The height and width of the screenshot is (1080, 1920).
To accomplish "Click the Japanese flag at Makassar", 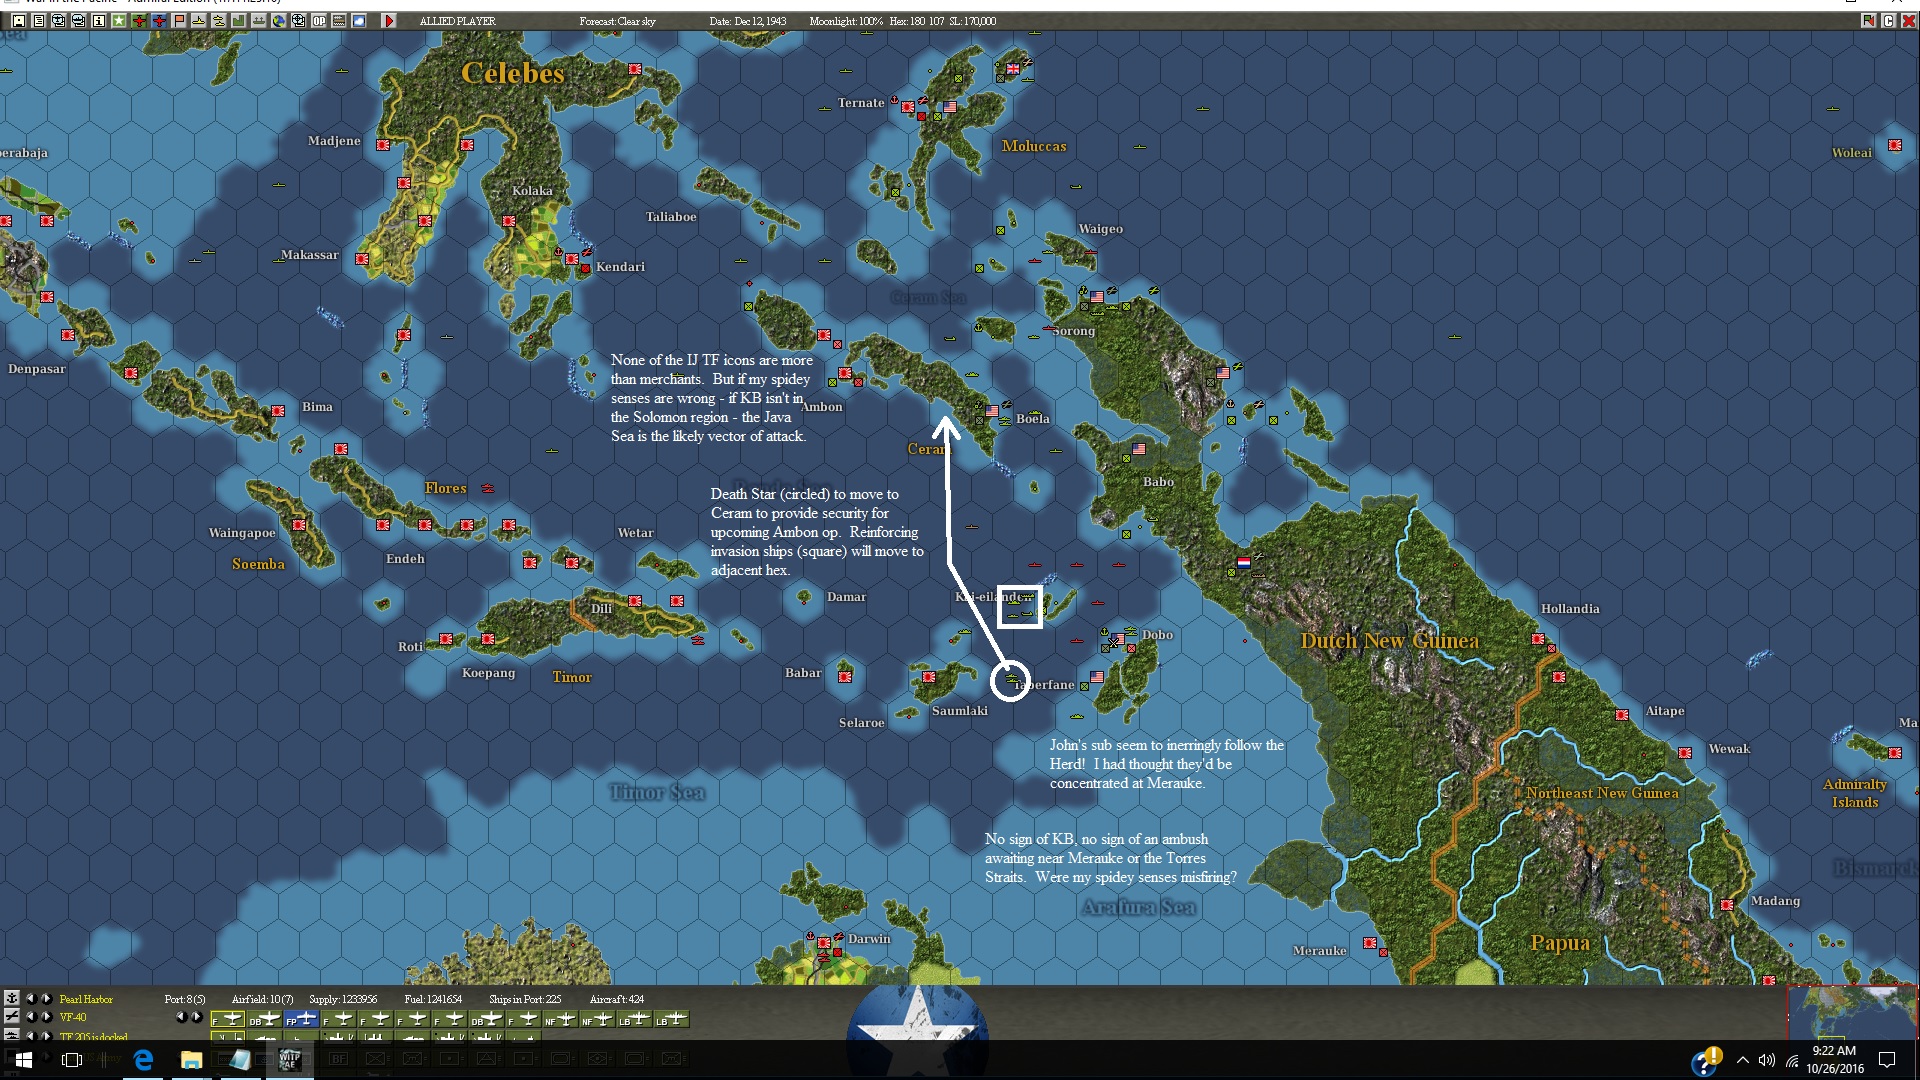I will 362,259.
